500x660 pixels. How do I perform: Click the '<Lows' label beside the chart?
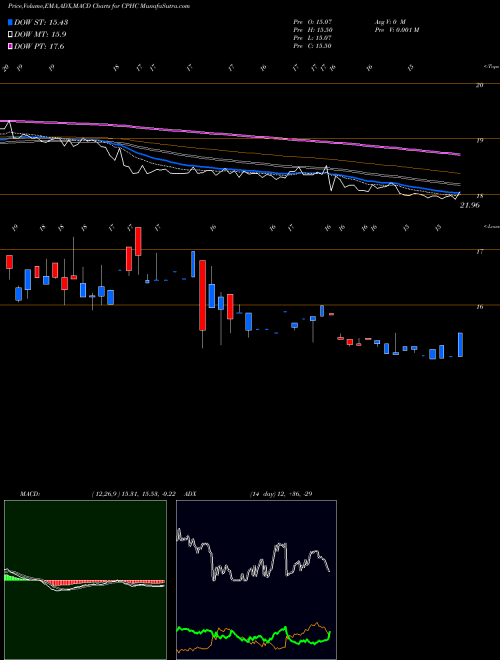(491, 226)
